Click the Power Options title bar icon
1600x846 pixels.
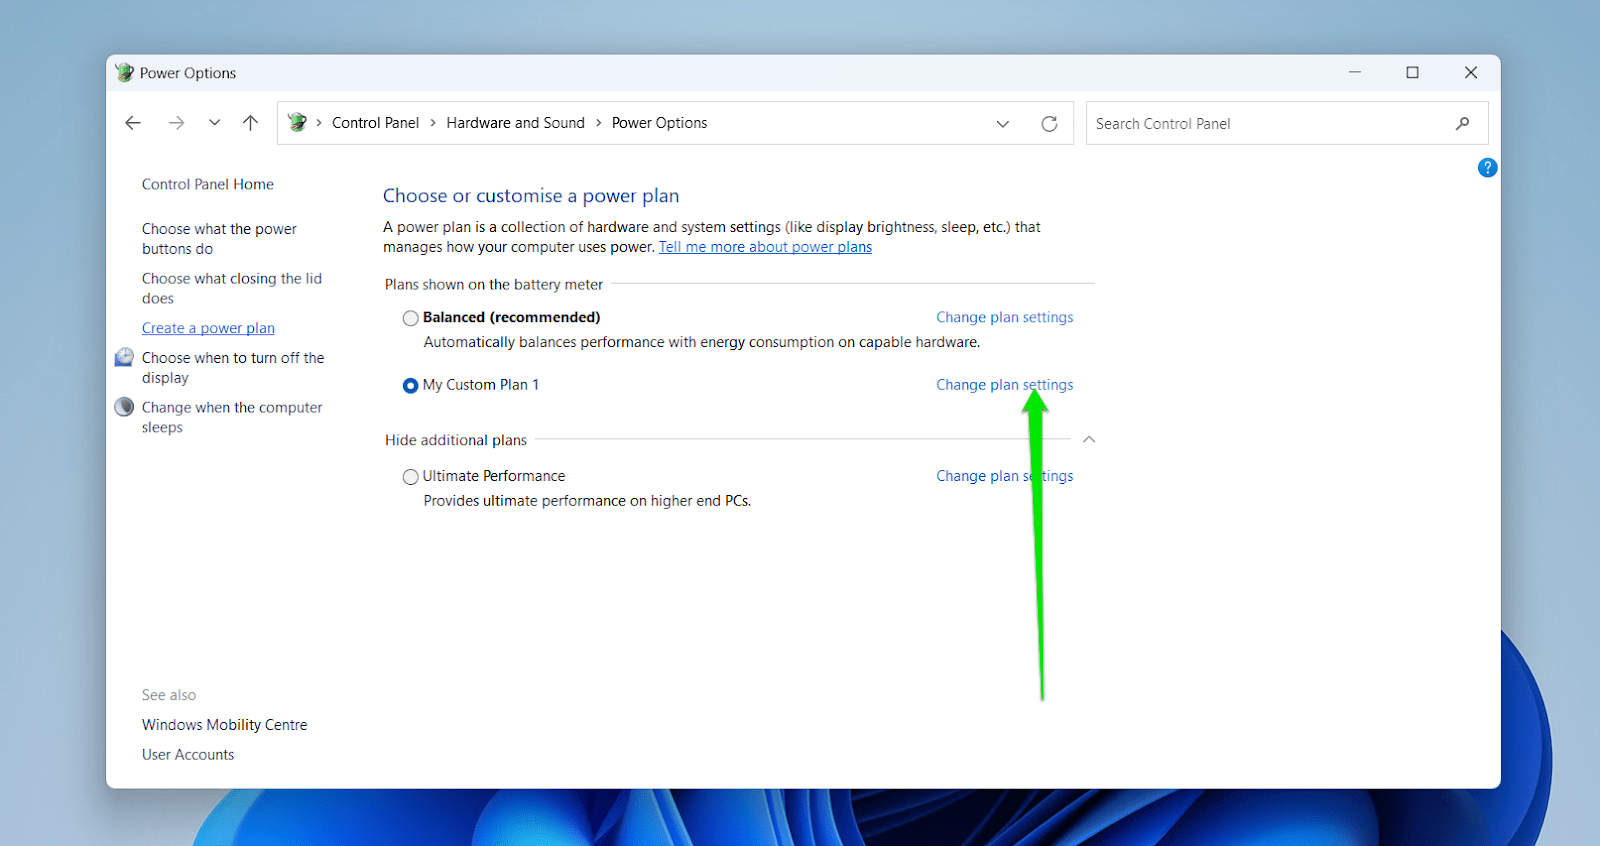pos(124,73)
